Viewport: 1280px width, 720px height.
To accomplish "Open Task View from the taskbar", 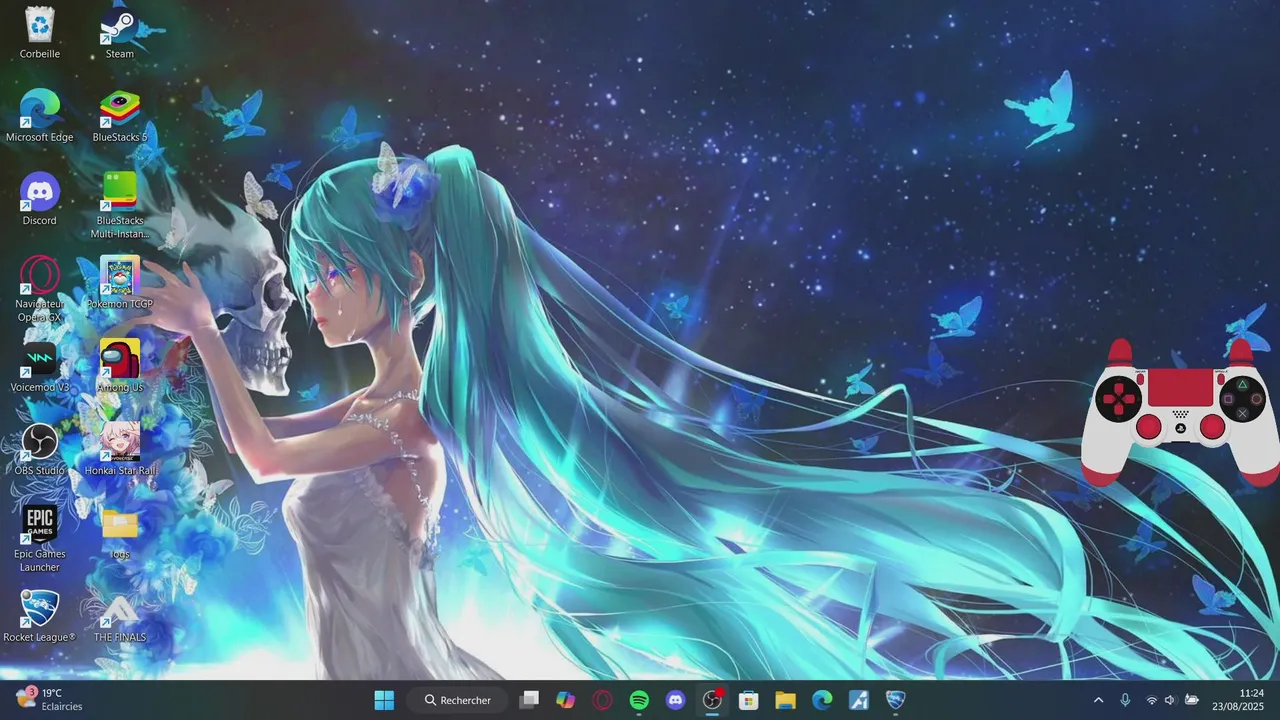I will click(x=530, y=700).
